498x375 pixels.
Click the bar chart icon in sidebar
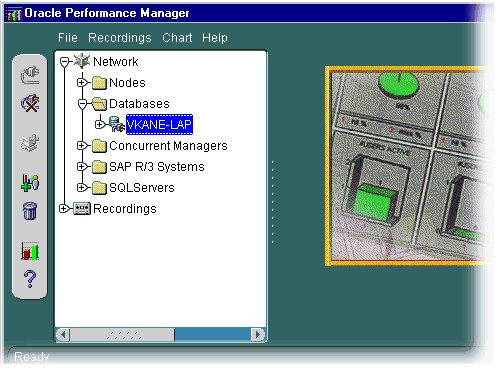(x=30, y=251)
